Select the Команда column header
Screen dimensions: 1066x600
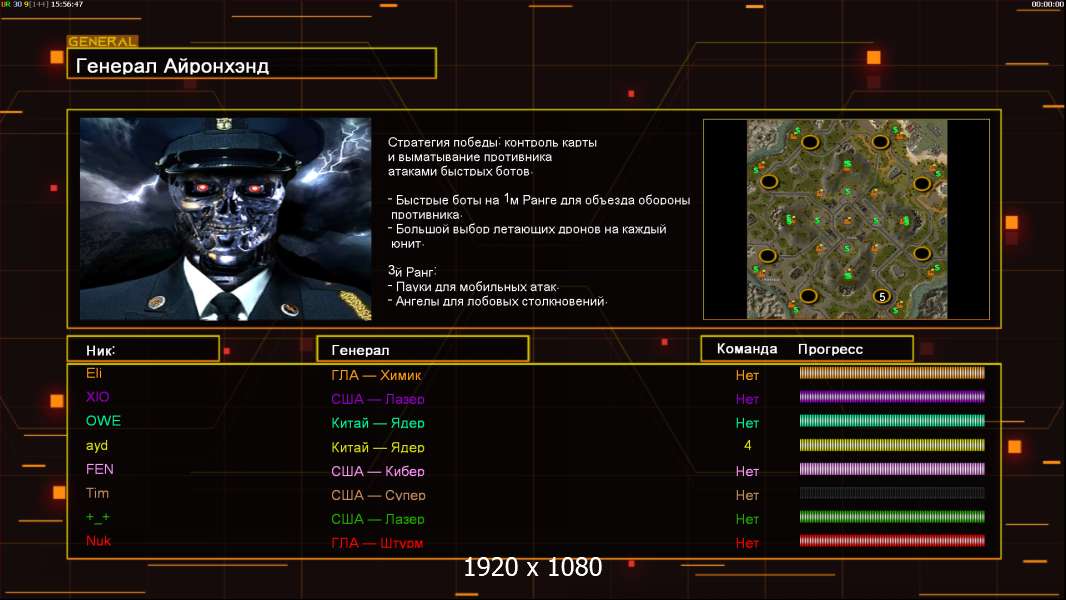[x=747, y=349]
